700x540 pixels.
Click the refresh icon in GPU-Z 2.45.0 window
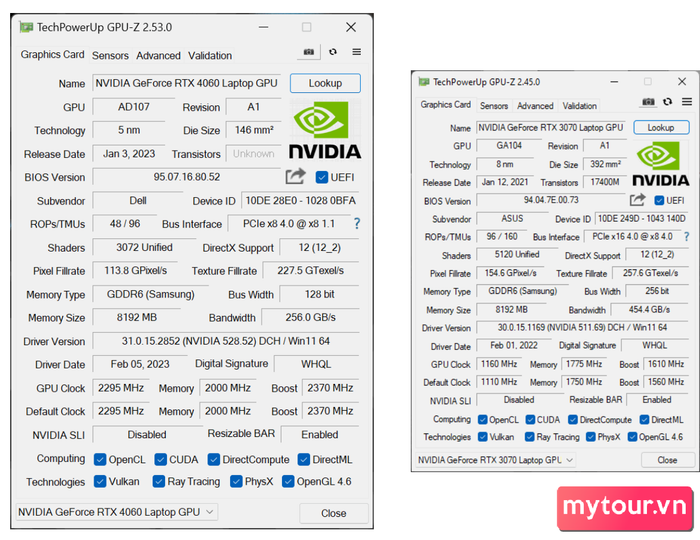[x=667, y=102]
